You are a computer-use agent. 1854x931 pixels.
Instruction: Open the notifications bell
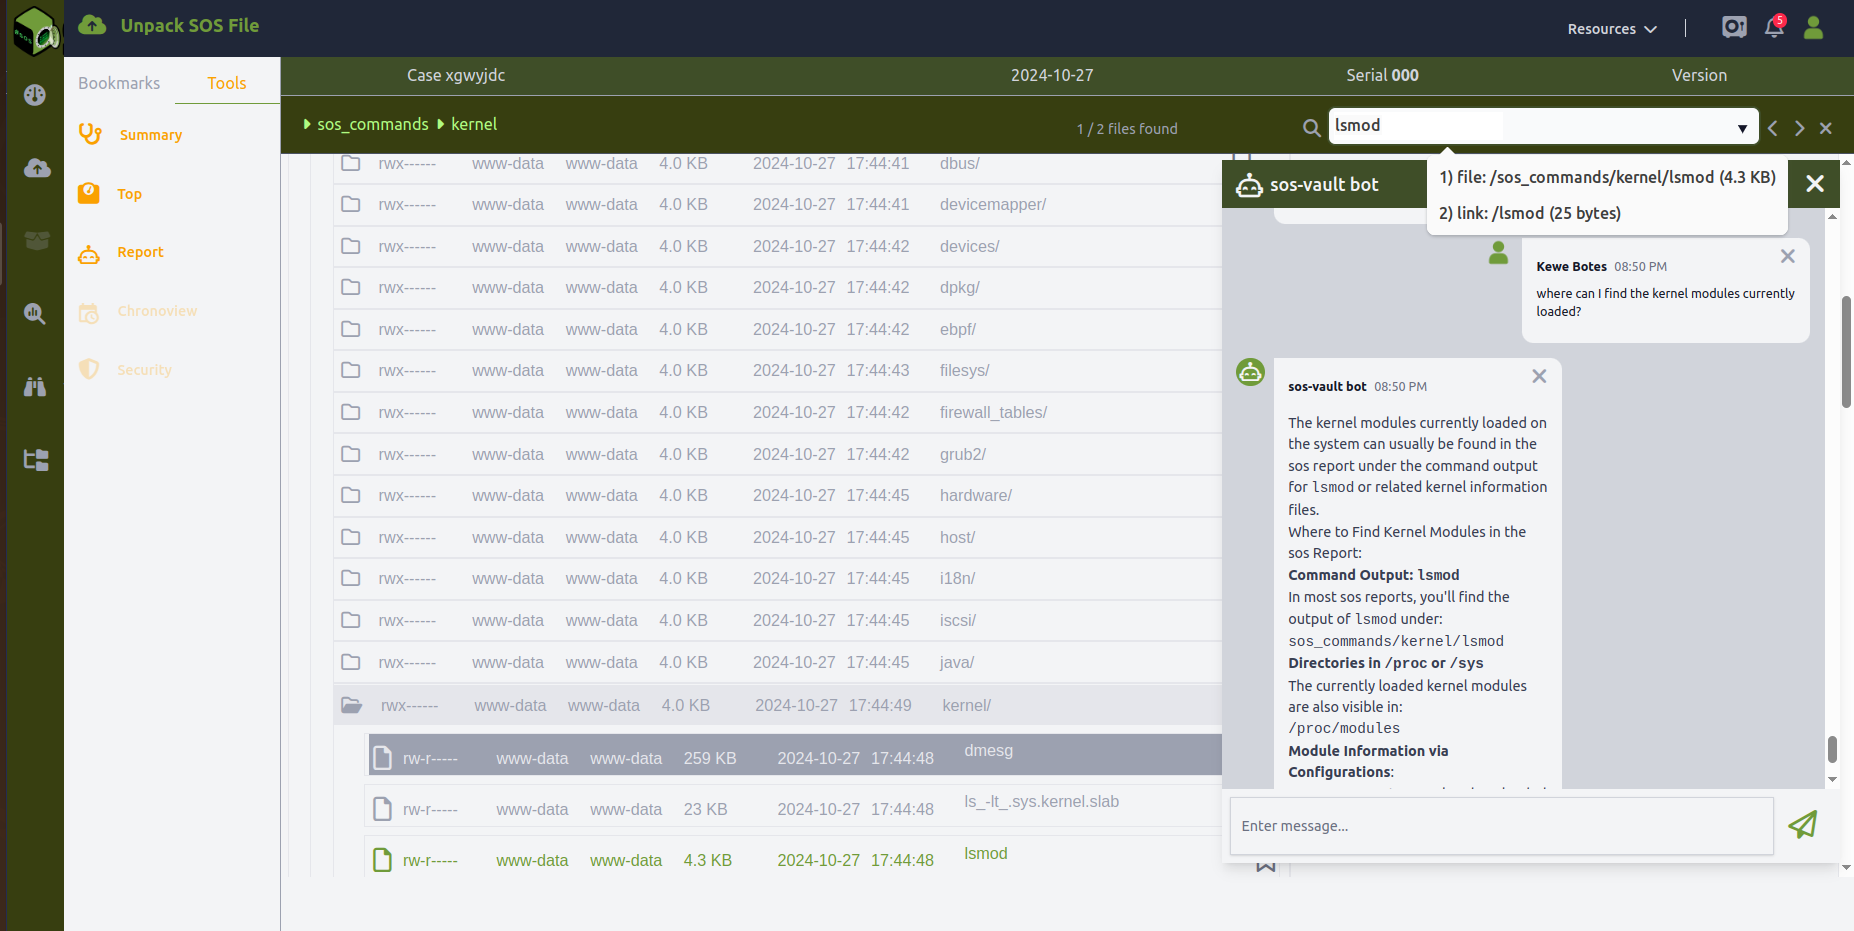[1774, 27]
